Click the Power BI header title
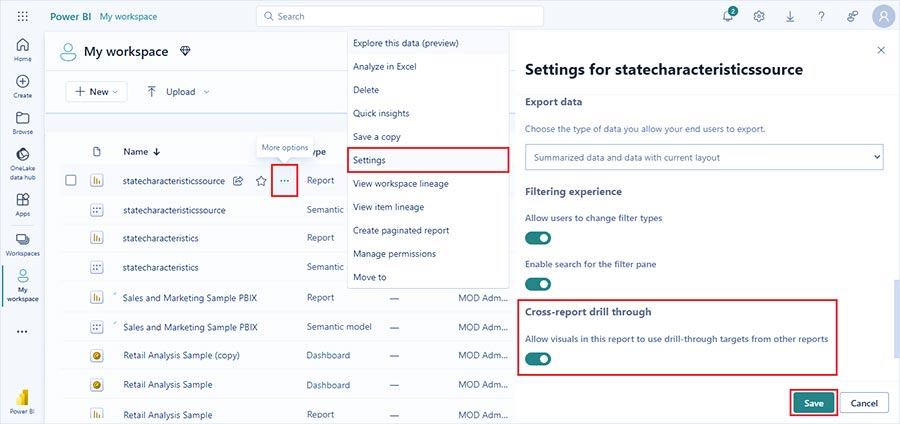This screenshot has width=900, height=424. (72, 17)
